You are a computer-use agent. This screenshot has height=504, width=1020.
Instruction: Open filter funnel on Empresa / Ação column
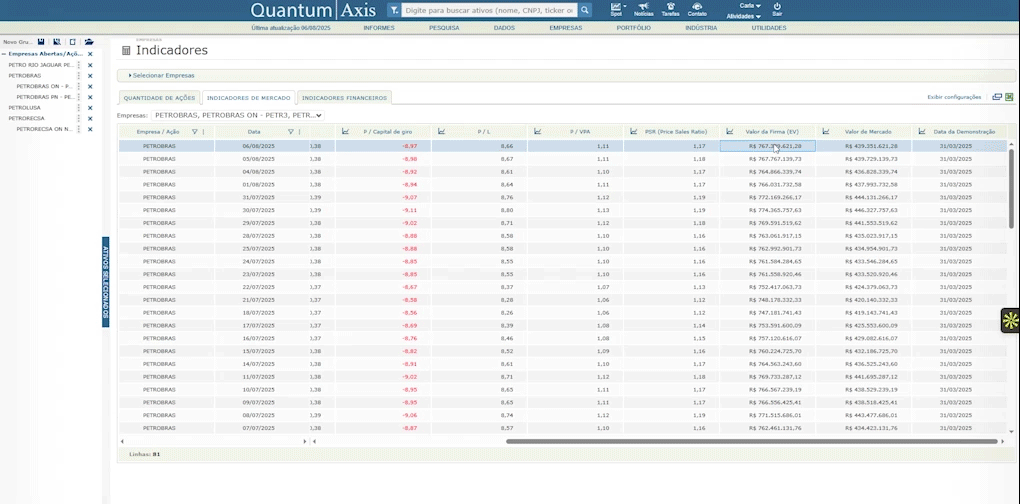(x=195, y=131)
